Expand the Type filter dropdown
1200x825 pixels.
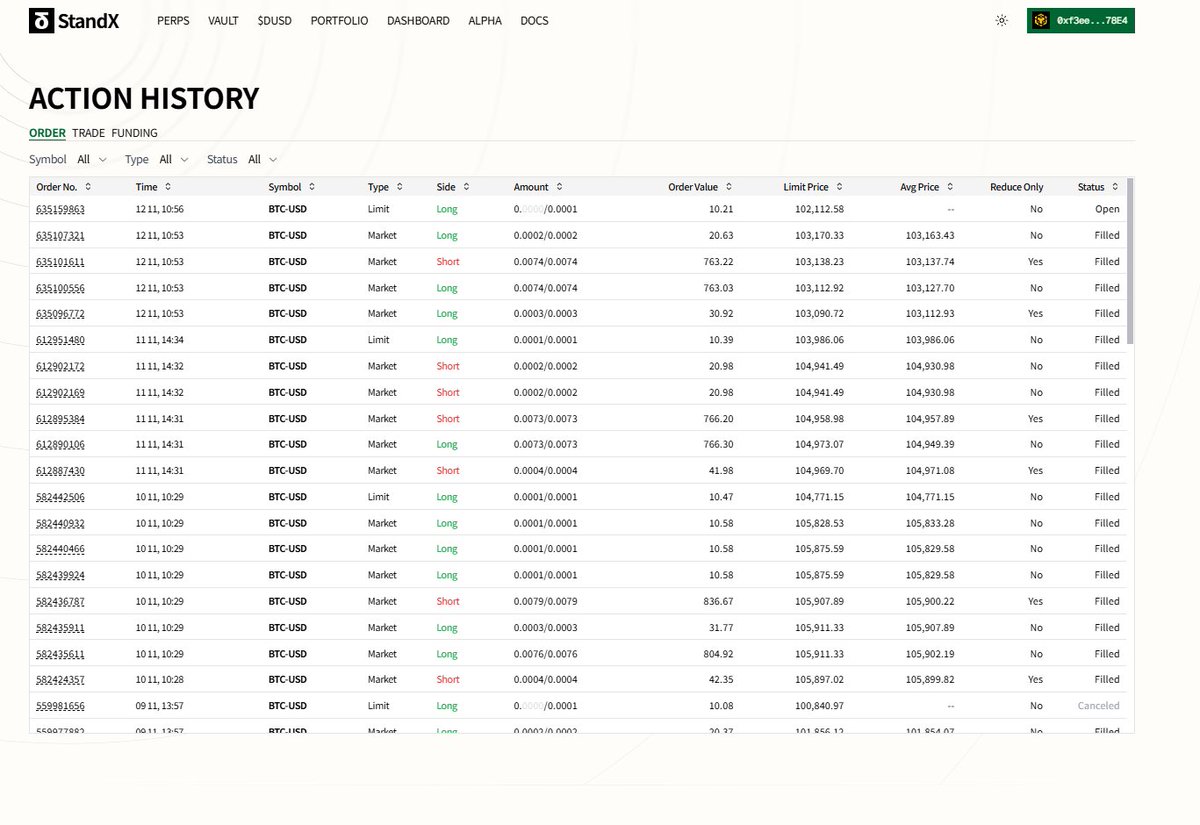pyautogui.click(x=174, y=159)
